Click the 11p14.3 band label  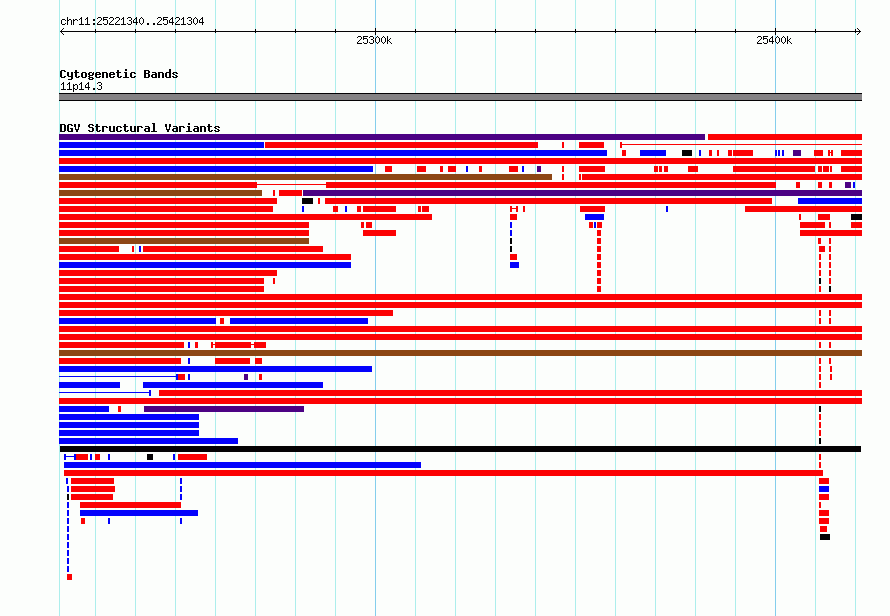point(81,86)
